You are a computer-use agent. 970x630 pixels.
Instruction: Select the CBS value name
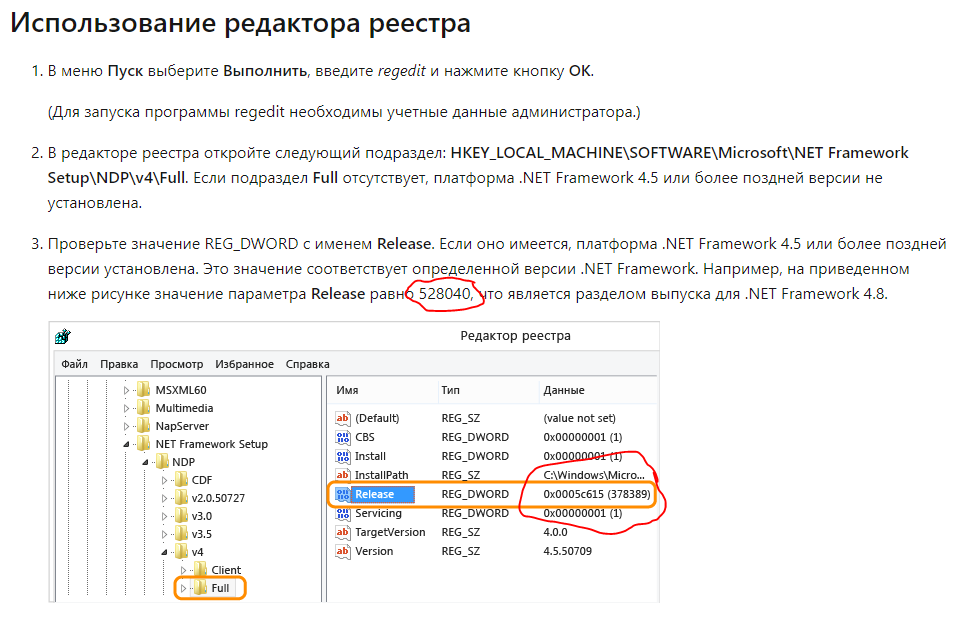point(365,438)
